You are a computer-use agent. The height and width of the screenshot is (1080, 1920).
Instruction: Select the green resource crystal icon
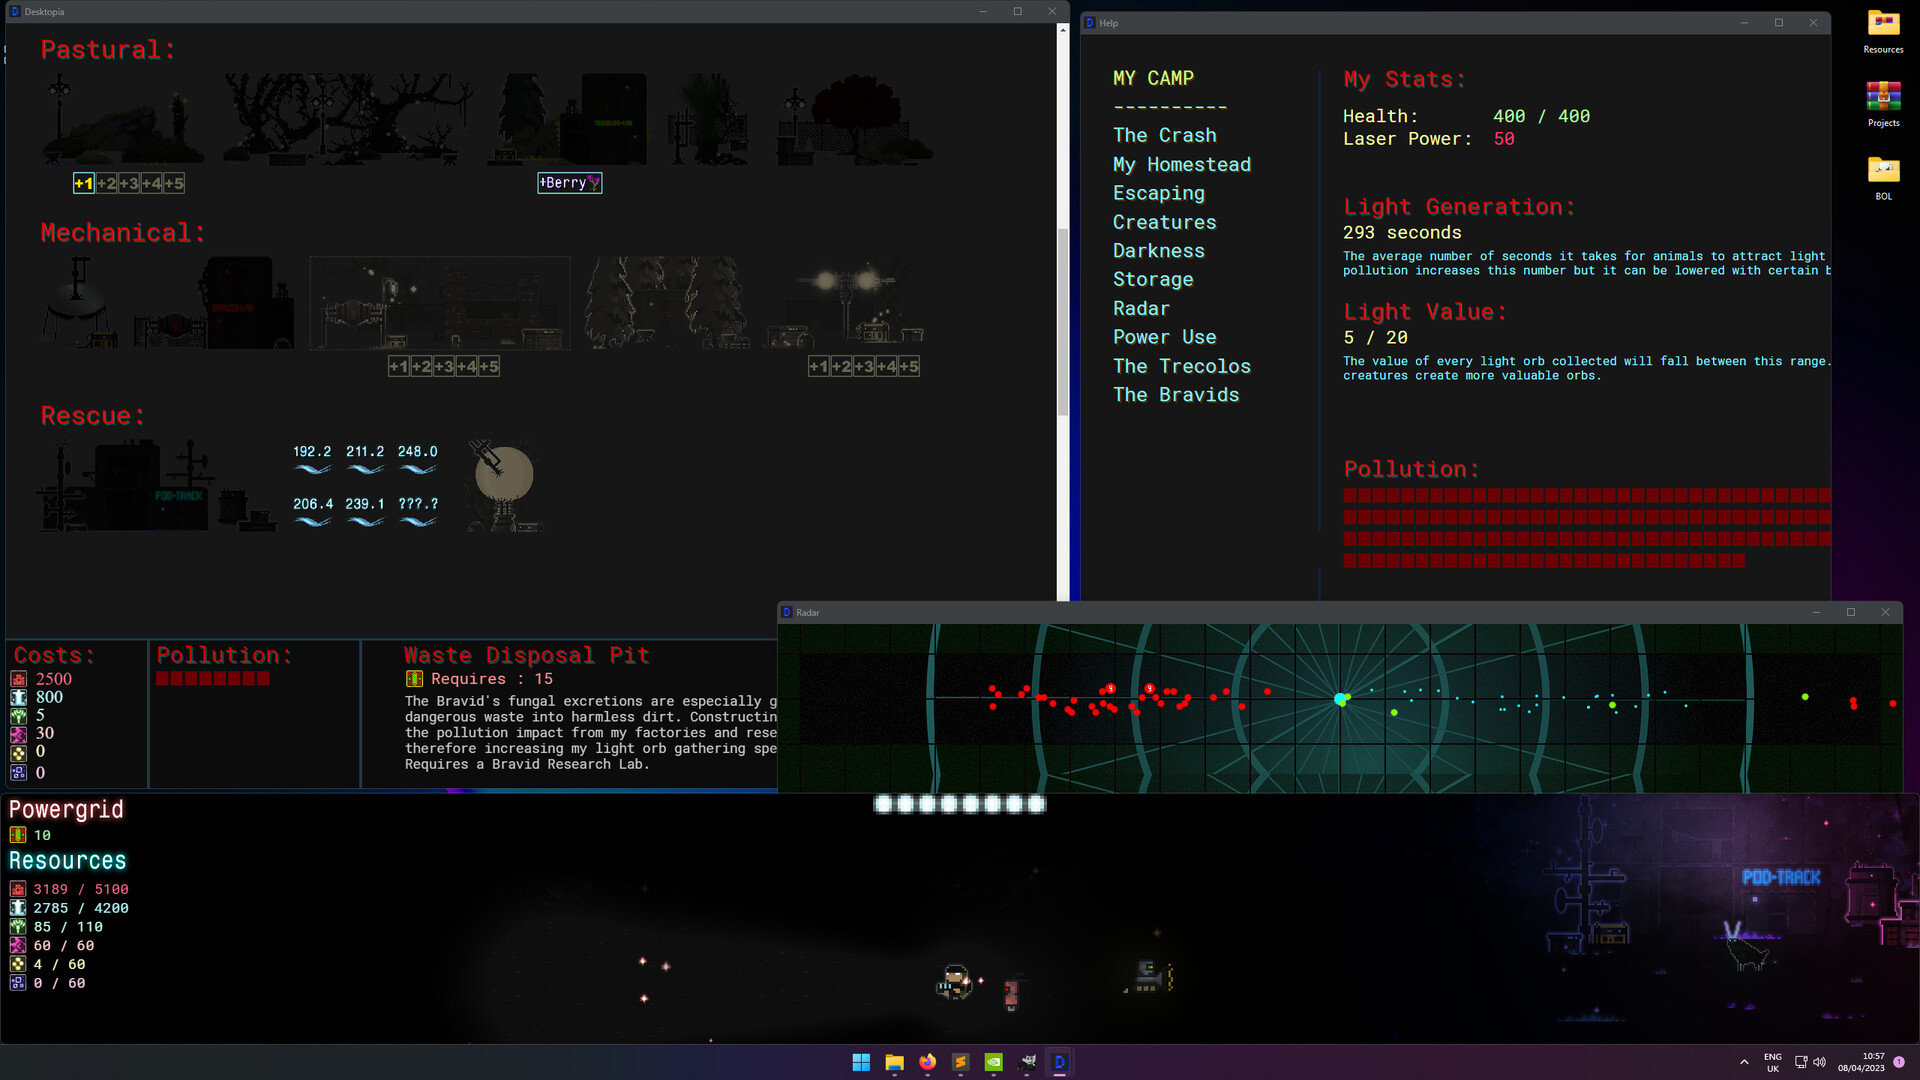point(17,926)
